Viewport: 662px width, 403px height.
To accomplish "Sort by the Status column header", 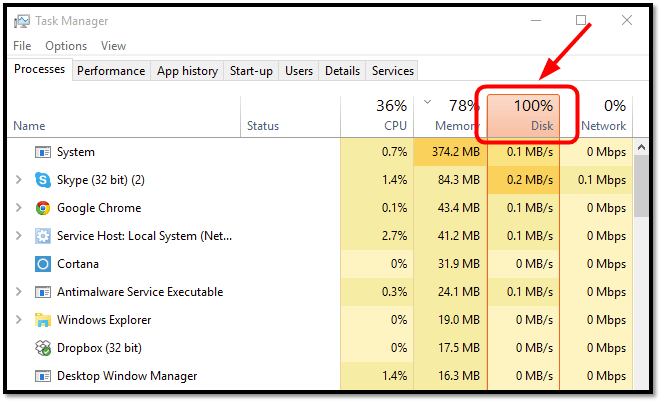I will pos(290,116).
